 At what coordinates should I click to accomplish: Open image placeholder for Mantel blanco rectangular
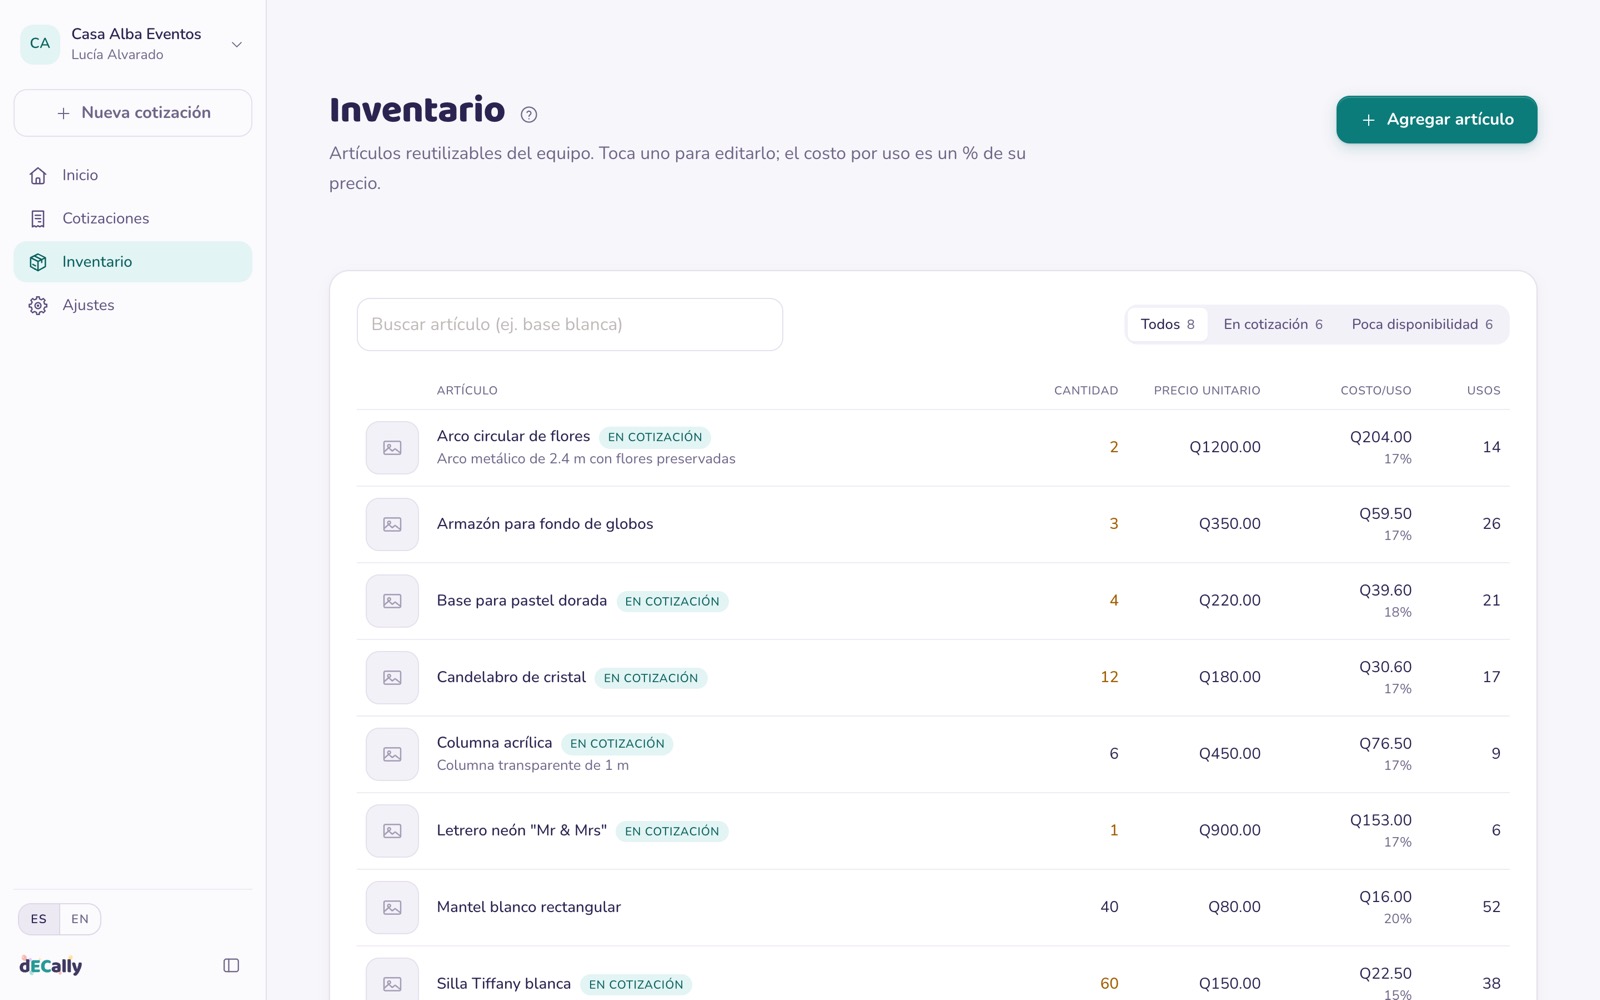pos(392,908)
